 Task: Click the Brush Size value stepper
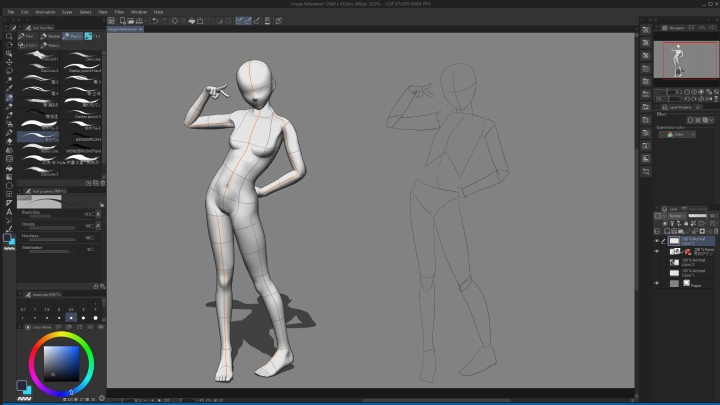click(93, 214)
